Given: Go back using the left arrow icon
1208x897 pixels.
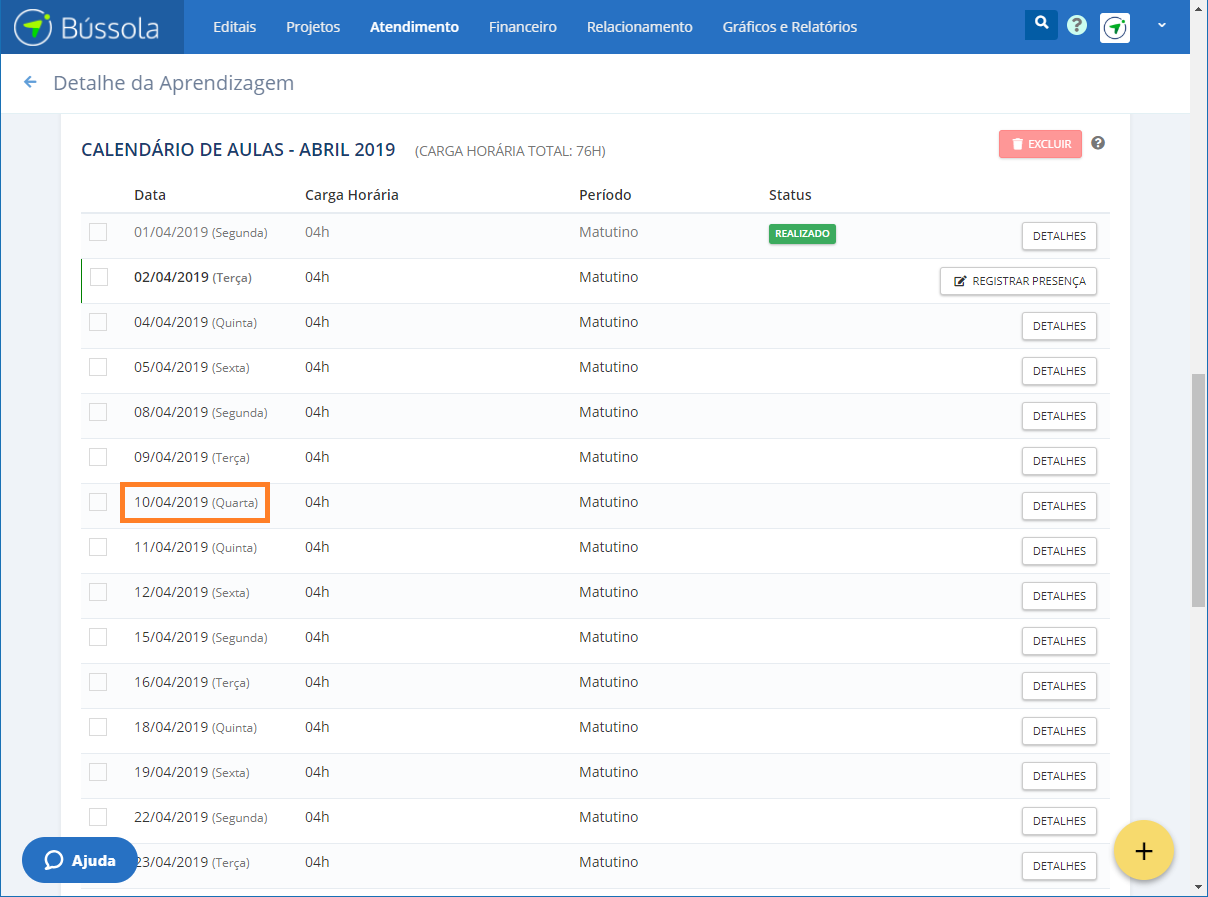Looking at the screenshot, I should [30, 82].
